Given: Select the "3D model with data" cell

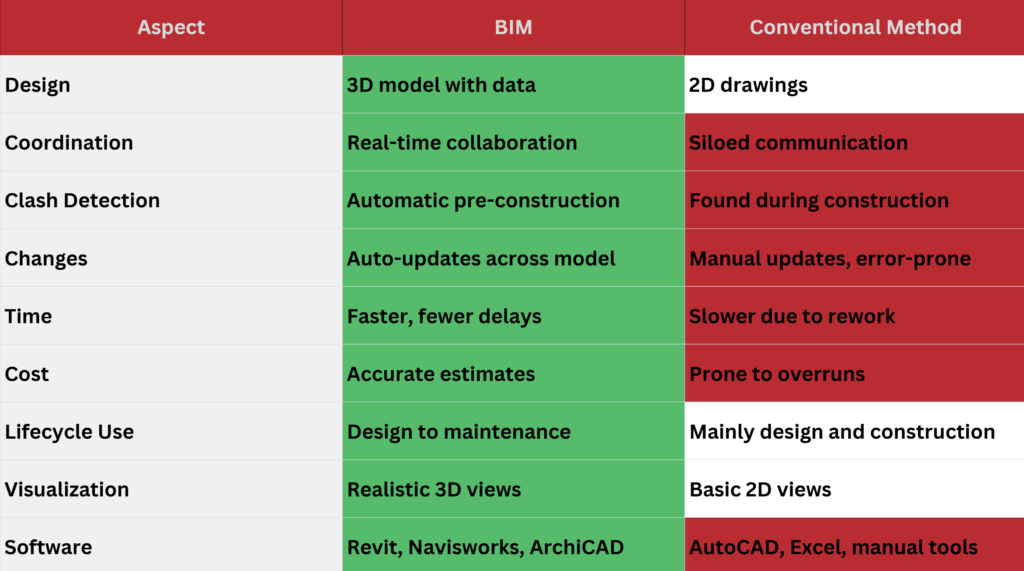Looking at the screenshot, I should 441,85.
